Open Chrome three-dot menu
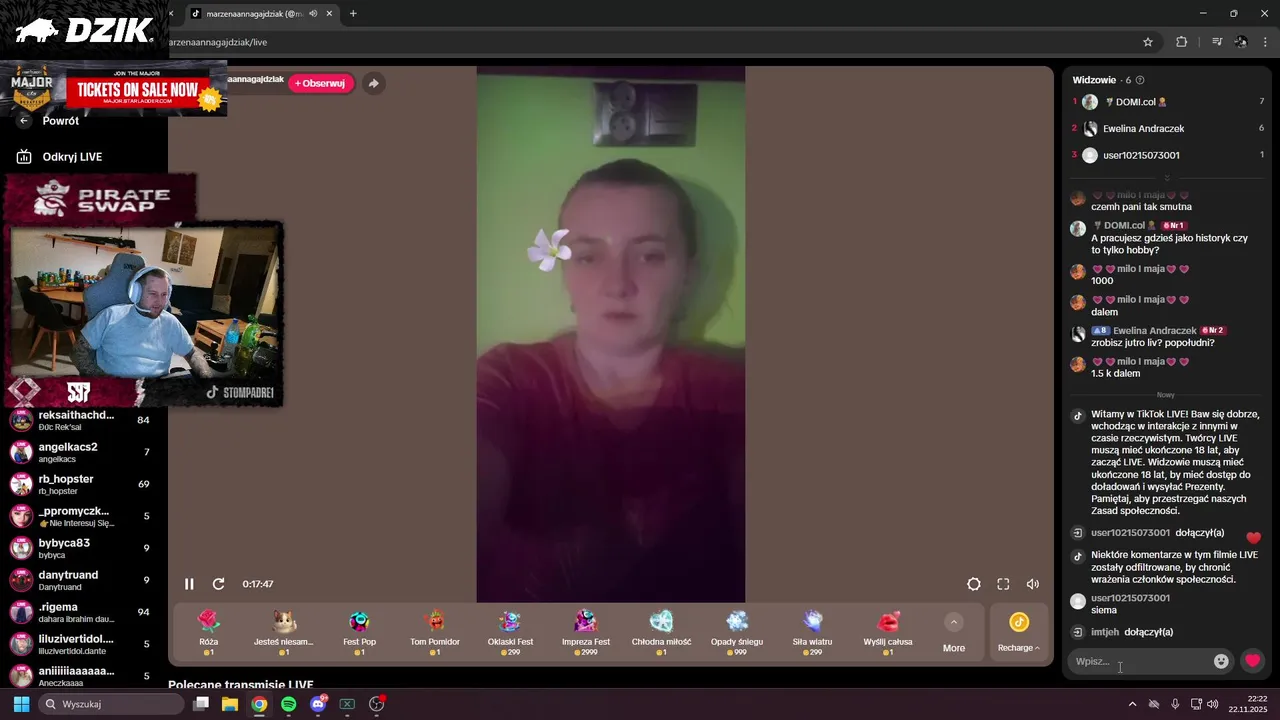 (1265, 42)
